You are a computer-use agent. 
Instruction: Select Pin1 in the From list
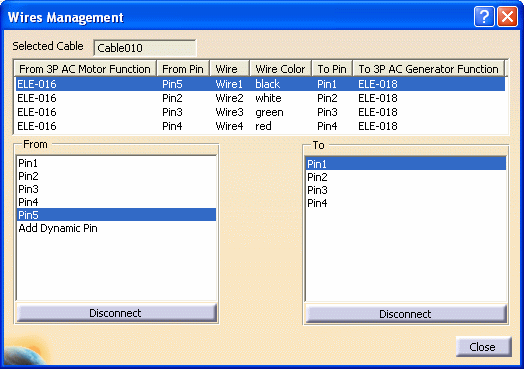point(116,163)
